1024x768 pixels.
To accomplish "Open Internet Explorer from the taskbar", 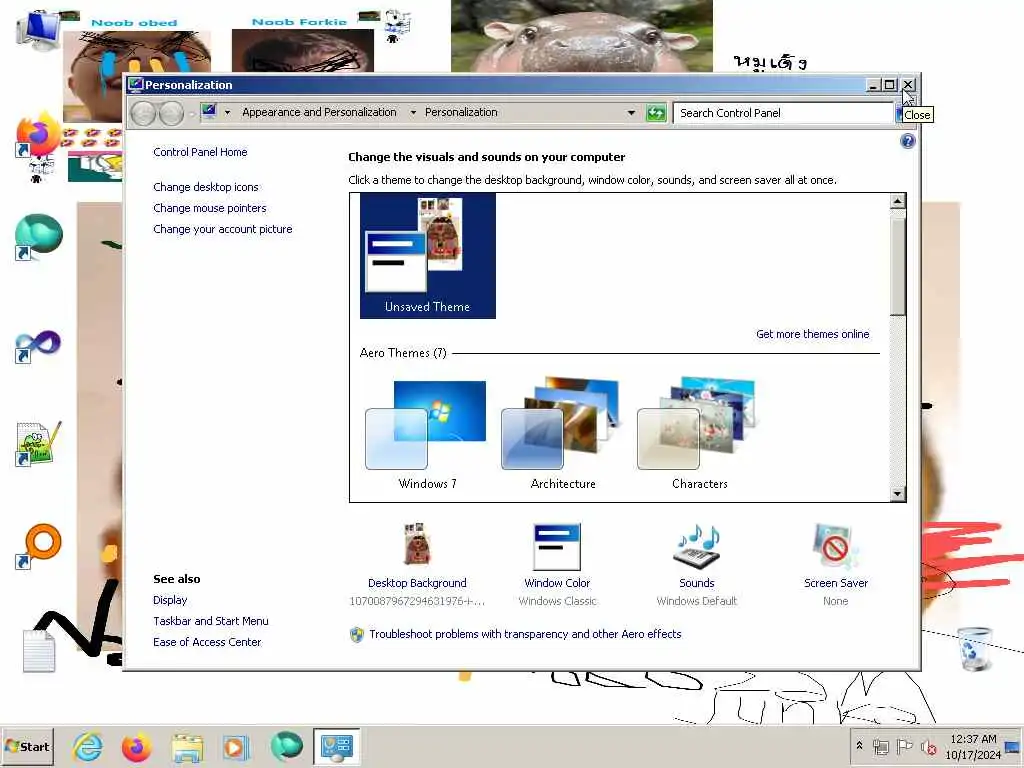I will pyautogui.click(x=88, y=746).
